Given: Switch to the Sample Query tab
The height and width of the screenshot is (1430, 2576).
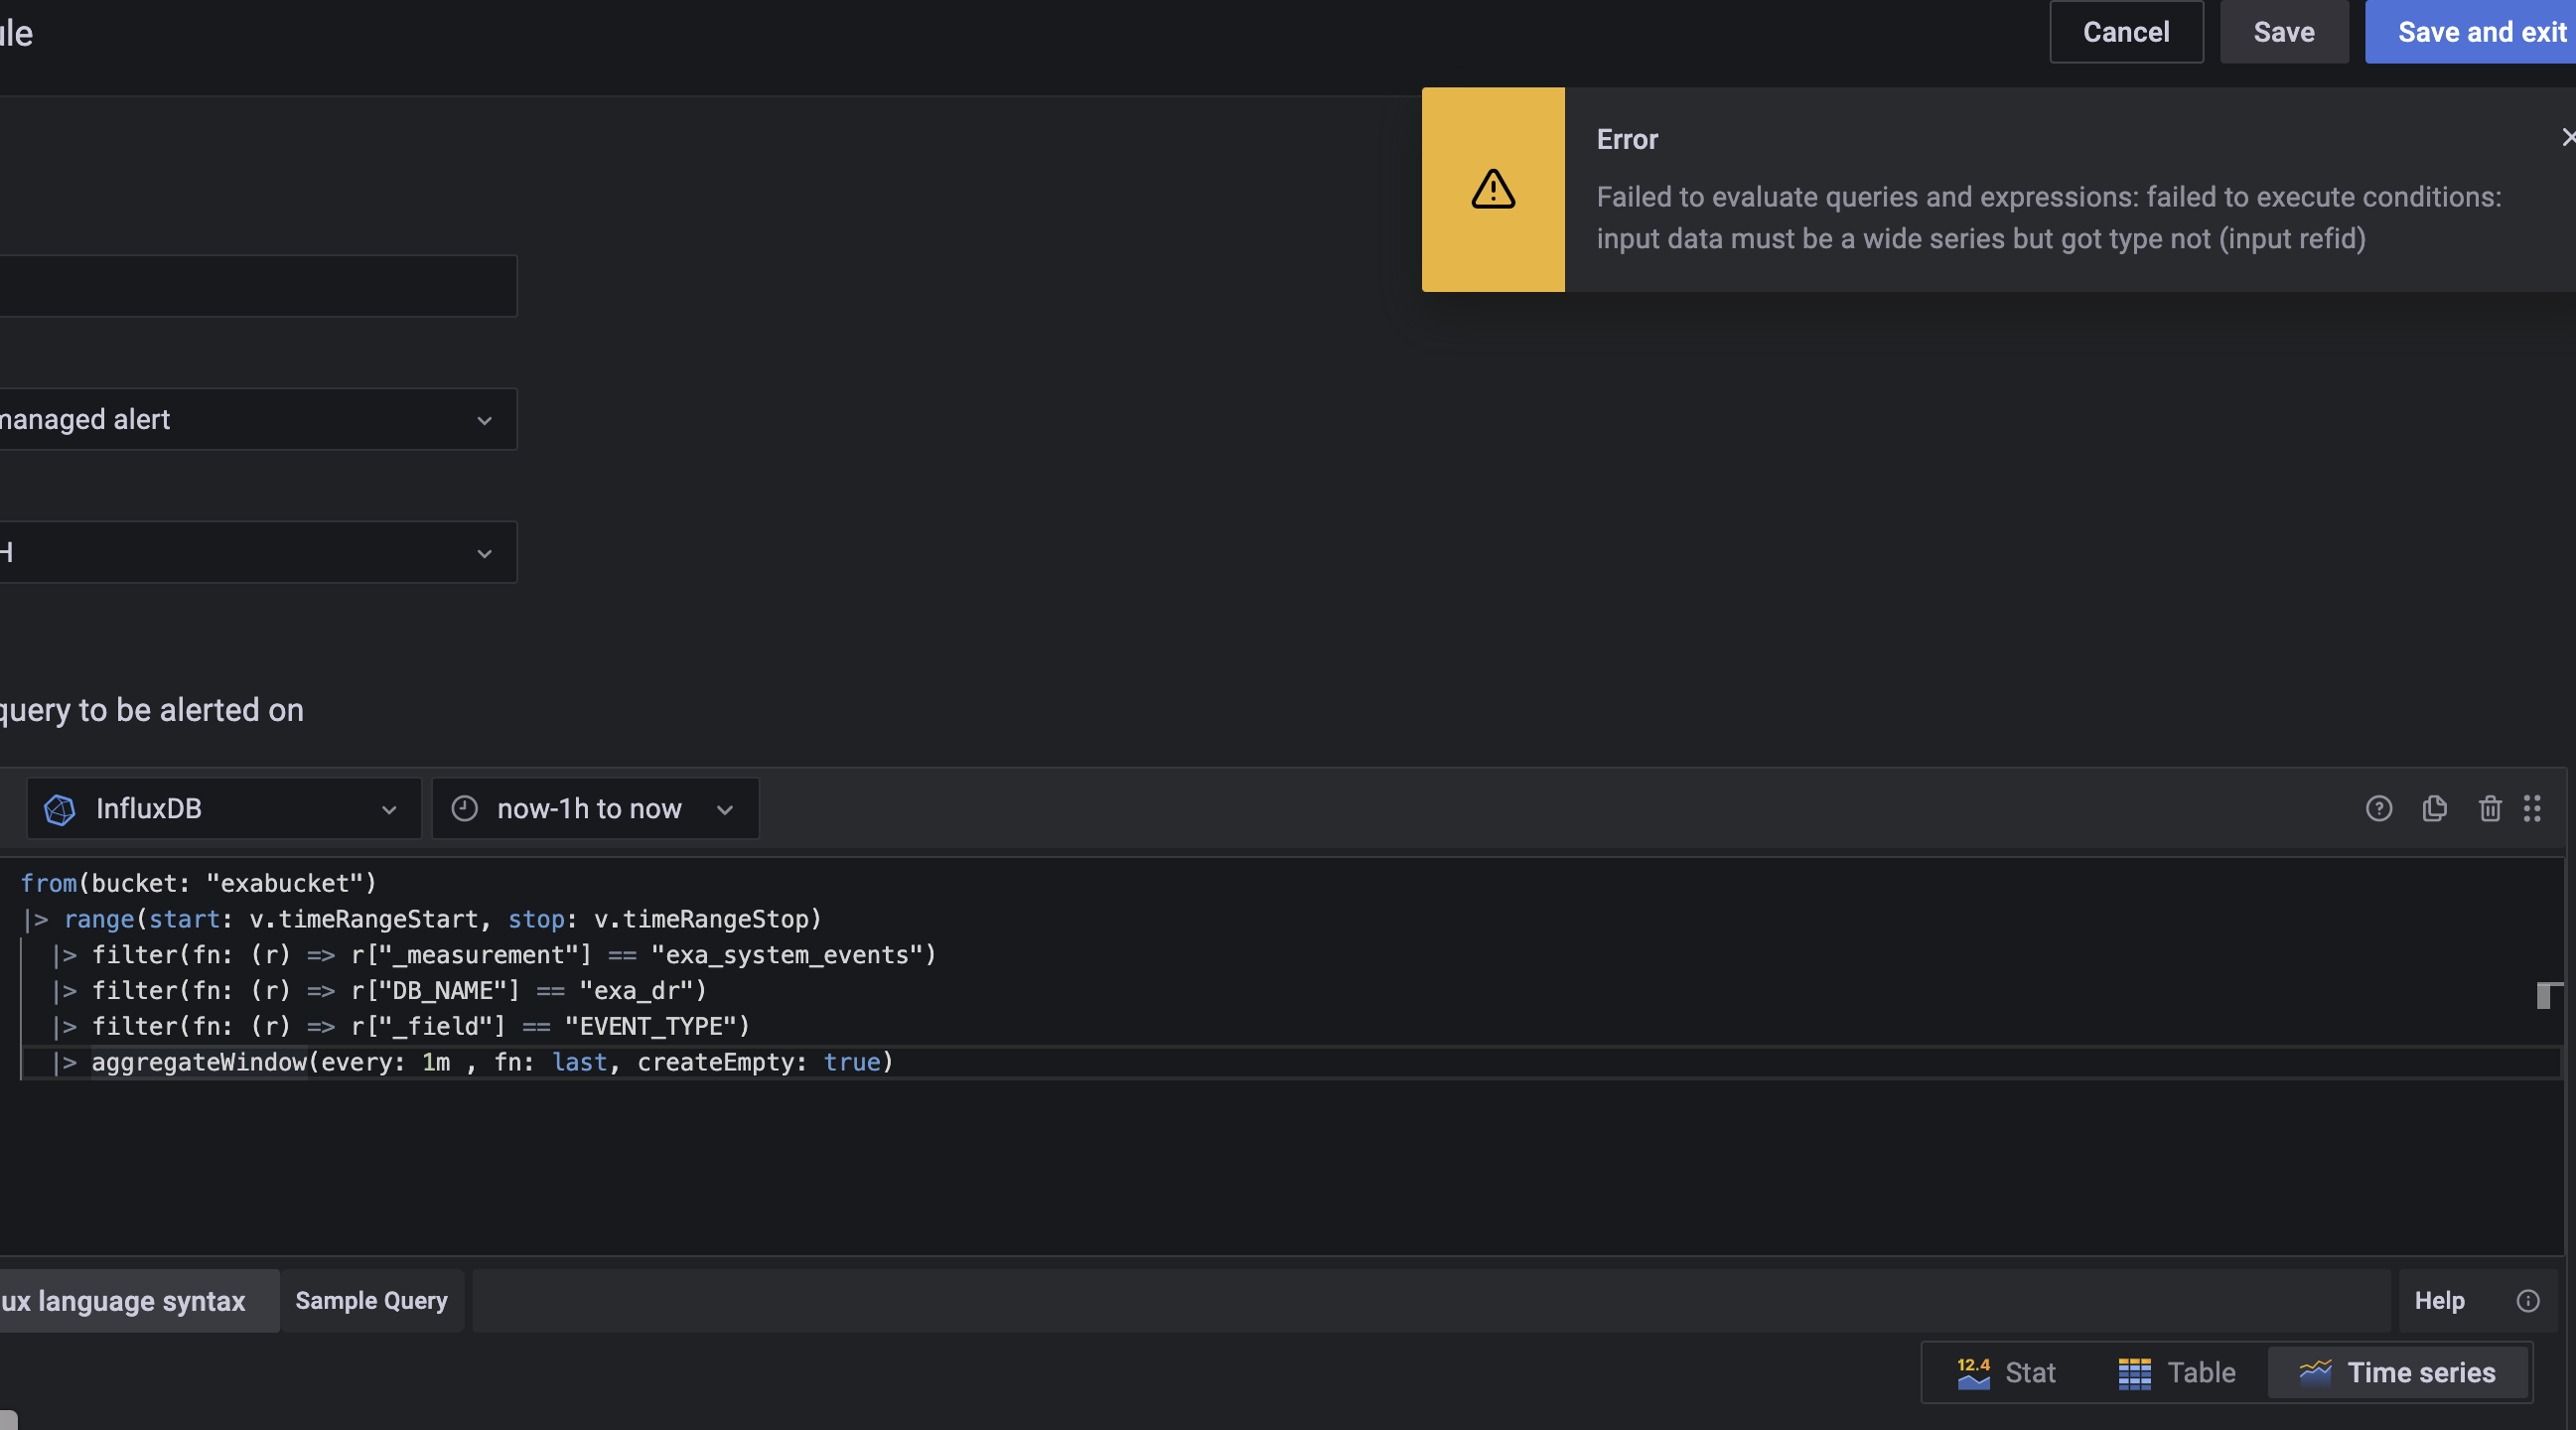Looking at the screenshot, I should 371,1300.
